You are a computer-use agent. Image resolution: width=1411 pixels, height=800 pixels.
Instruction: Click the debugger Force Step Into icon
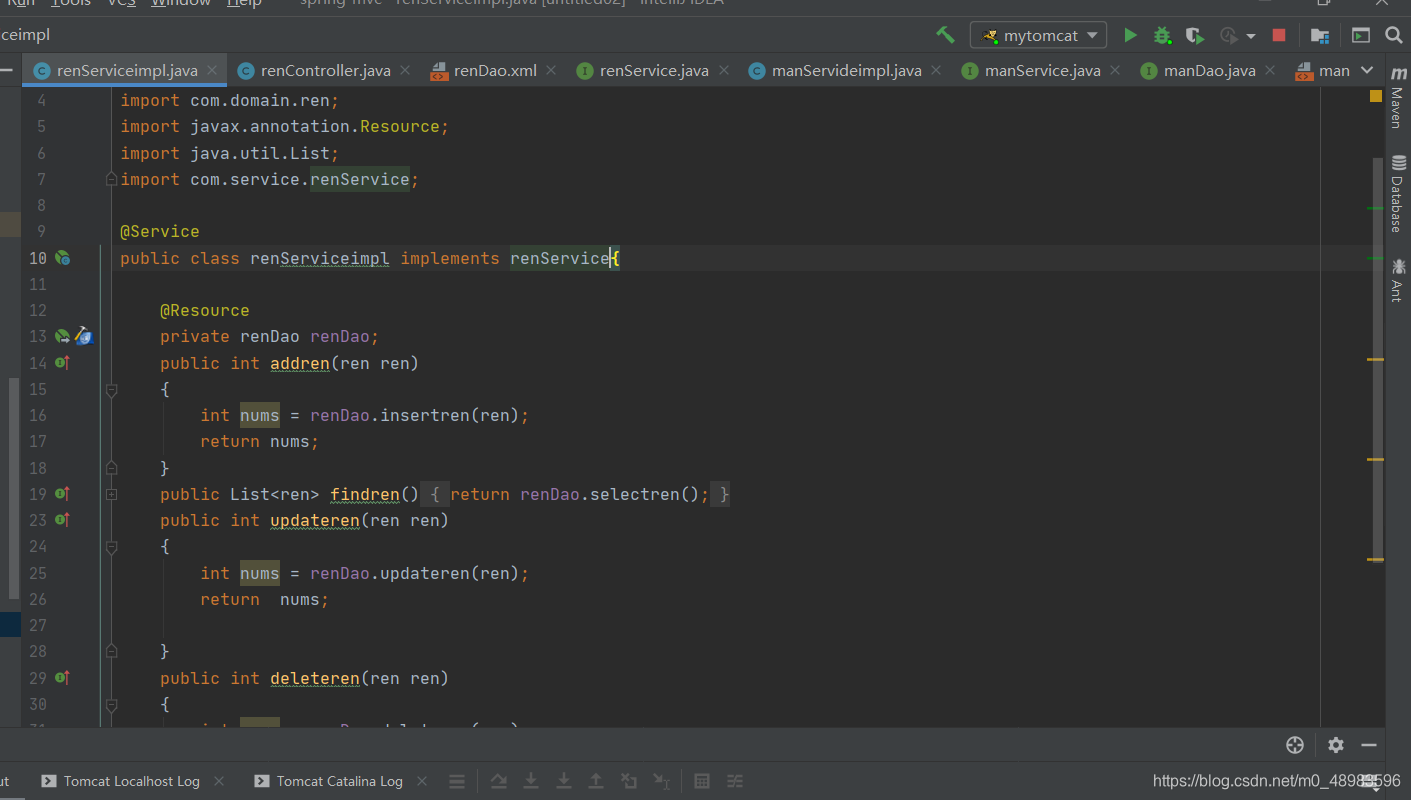pyautogui.click(x=564, y=781)
